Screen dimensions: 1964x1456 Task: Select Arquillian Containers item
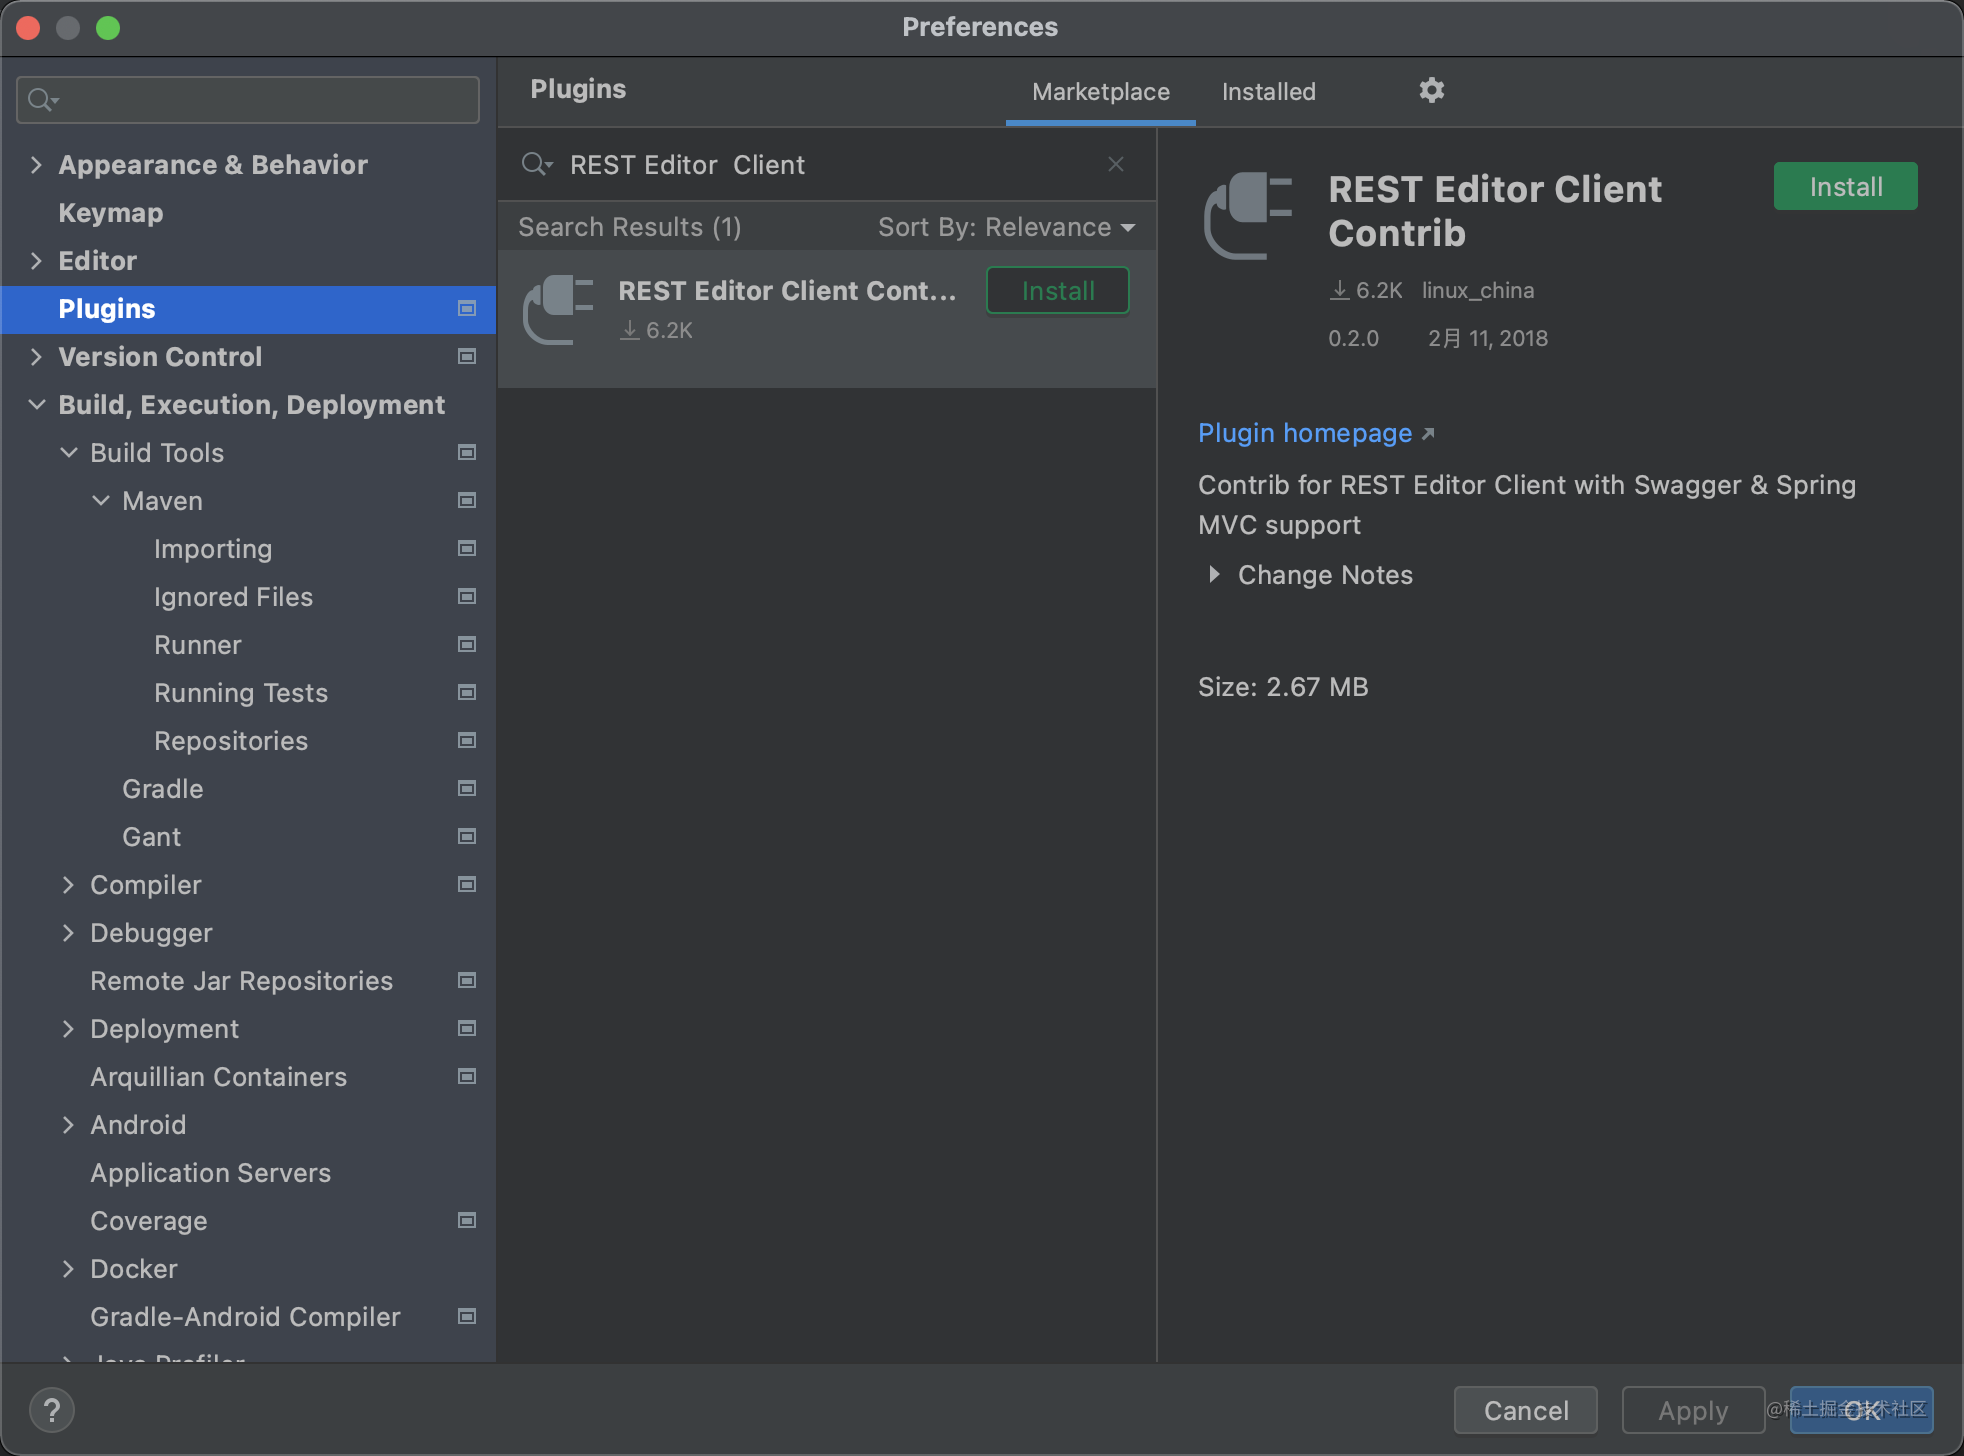coord(218,1076)
